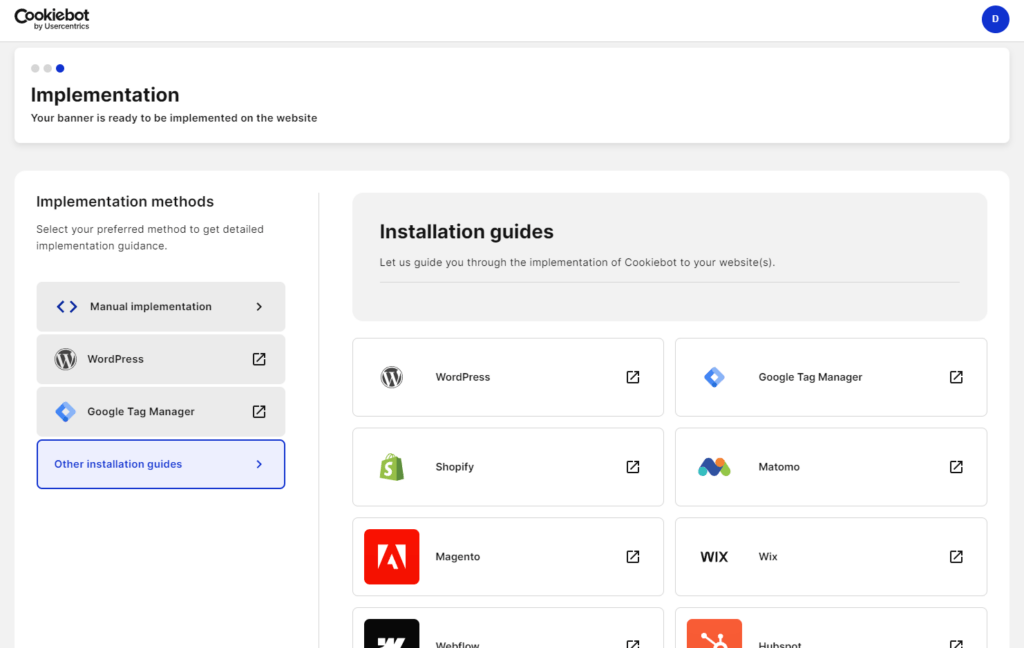Click the Hubspot logo
The image size is (1024, 648).
tap(714, 634)
